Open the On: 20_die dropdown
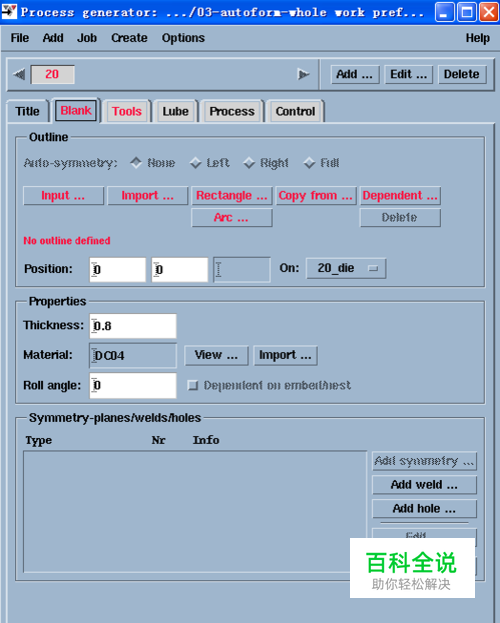This screenshot has height=623, width=500. tap(346, 268)
